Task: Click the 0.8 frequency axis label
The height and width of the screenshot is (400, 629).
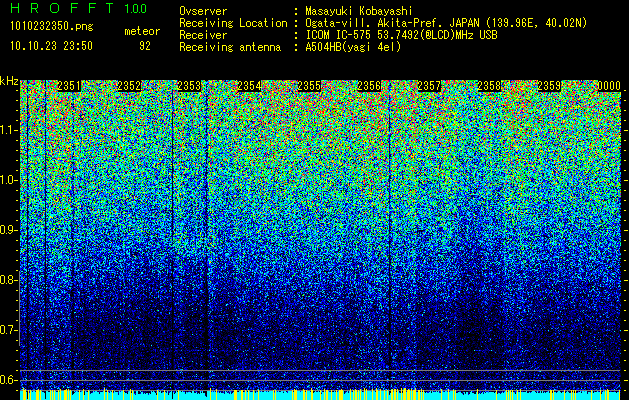Action: pos(8,280)
